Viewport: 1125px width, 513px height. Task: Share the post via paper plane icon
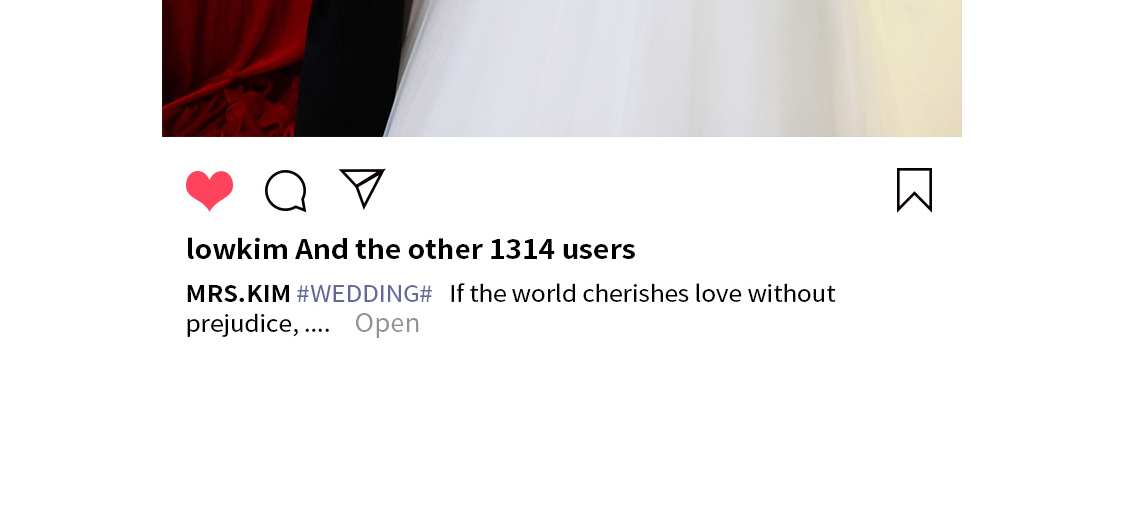pos(362,188)
